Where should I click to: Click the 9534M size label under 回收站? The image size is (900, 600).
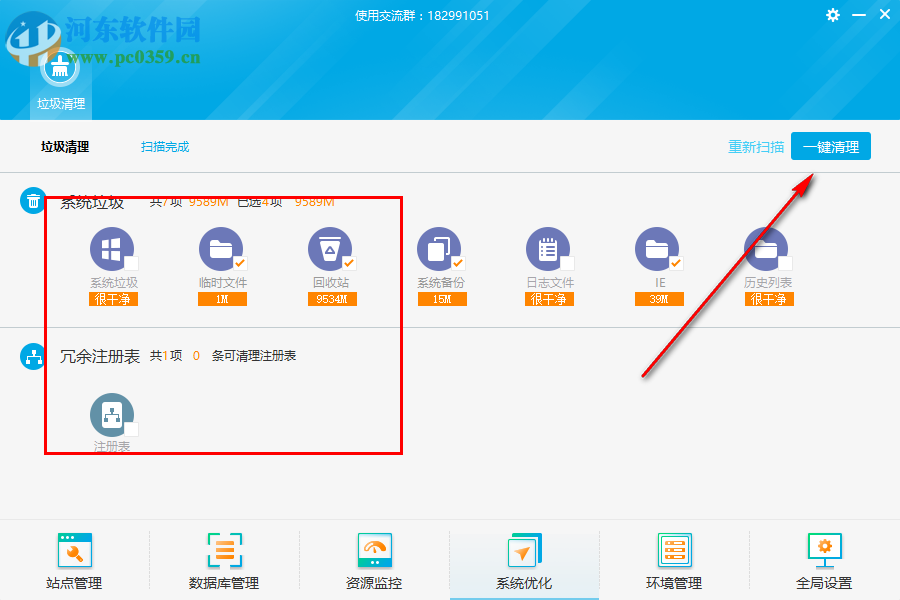click(332, 299)
